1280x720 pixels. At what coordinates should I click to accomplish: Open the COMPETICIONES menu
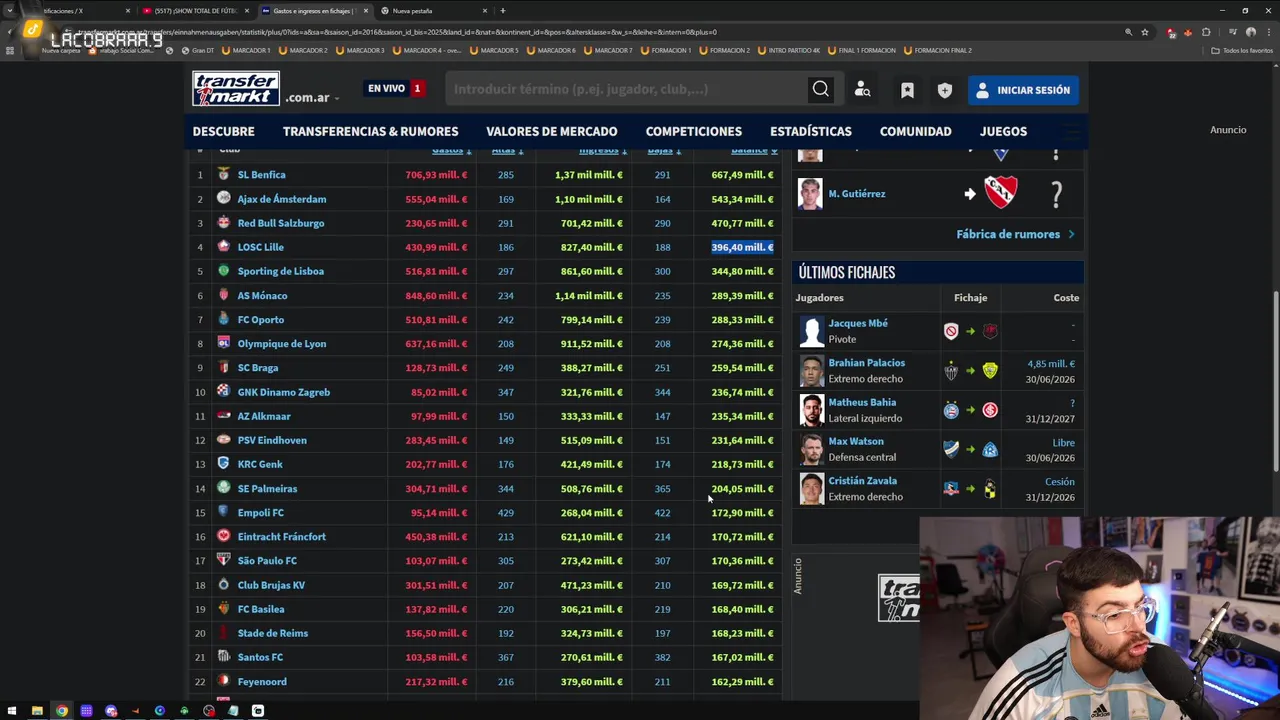click(x=693, y=131)
